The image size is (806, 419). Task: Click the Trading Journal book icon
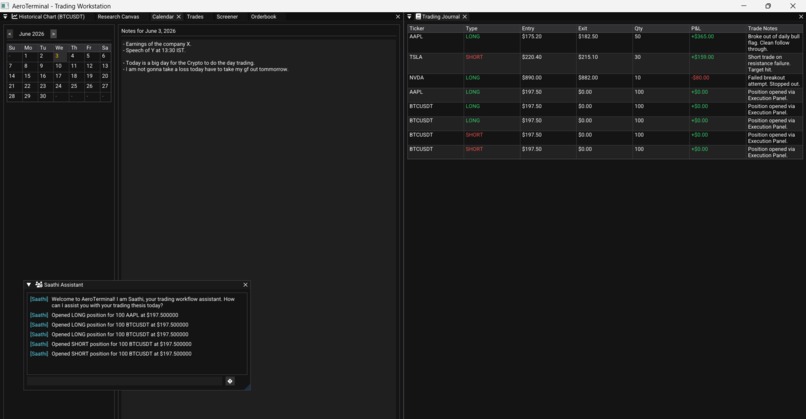418,16
